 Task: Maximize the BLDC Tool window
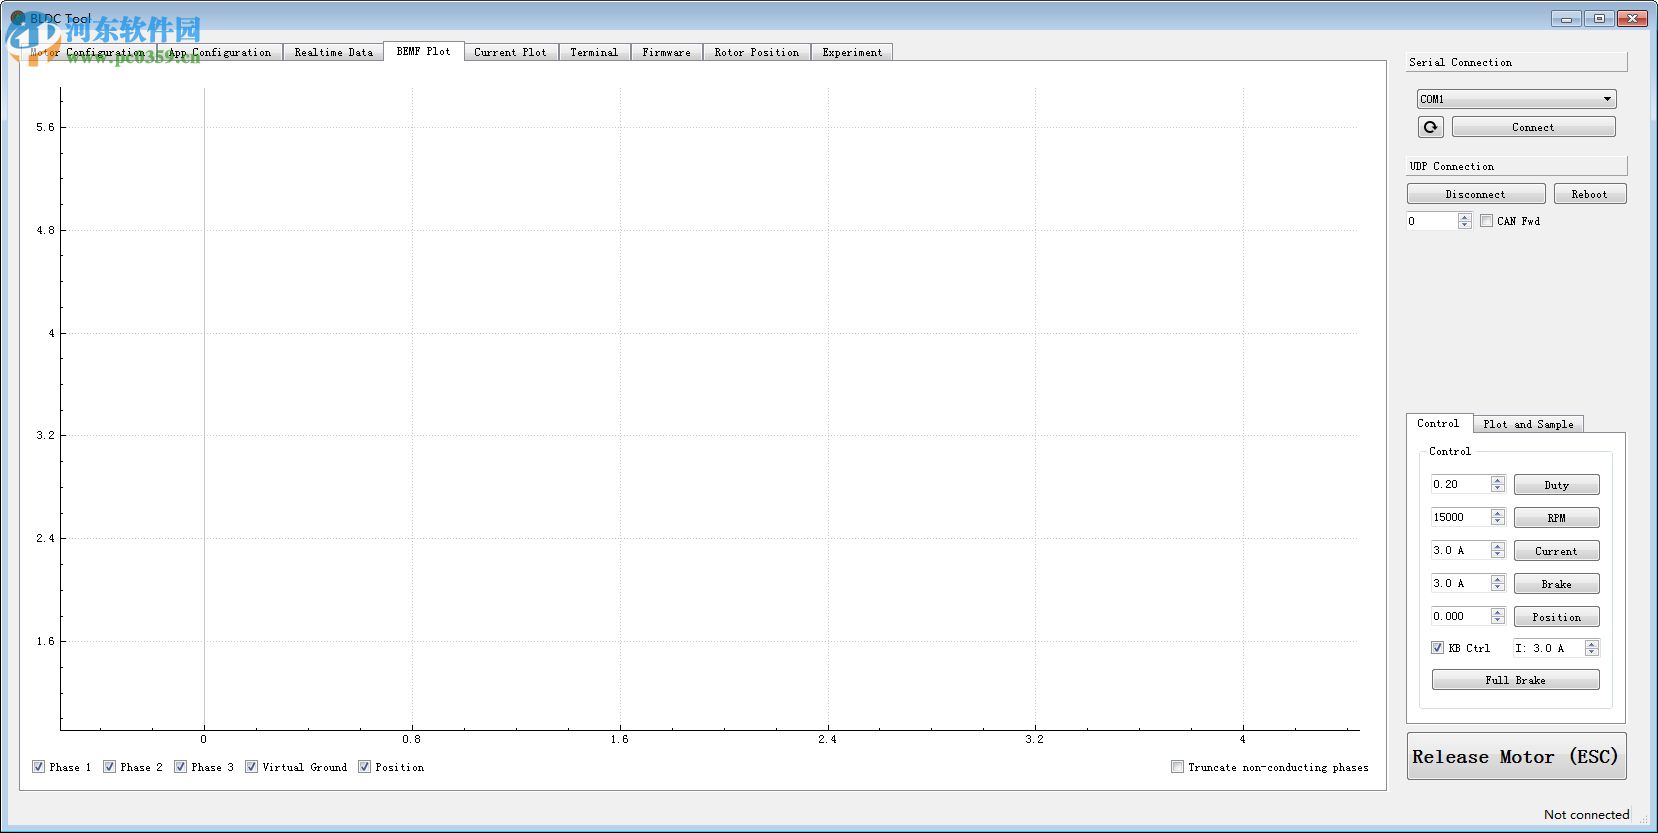point(1599,18)
